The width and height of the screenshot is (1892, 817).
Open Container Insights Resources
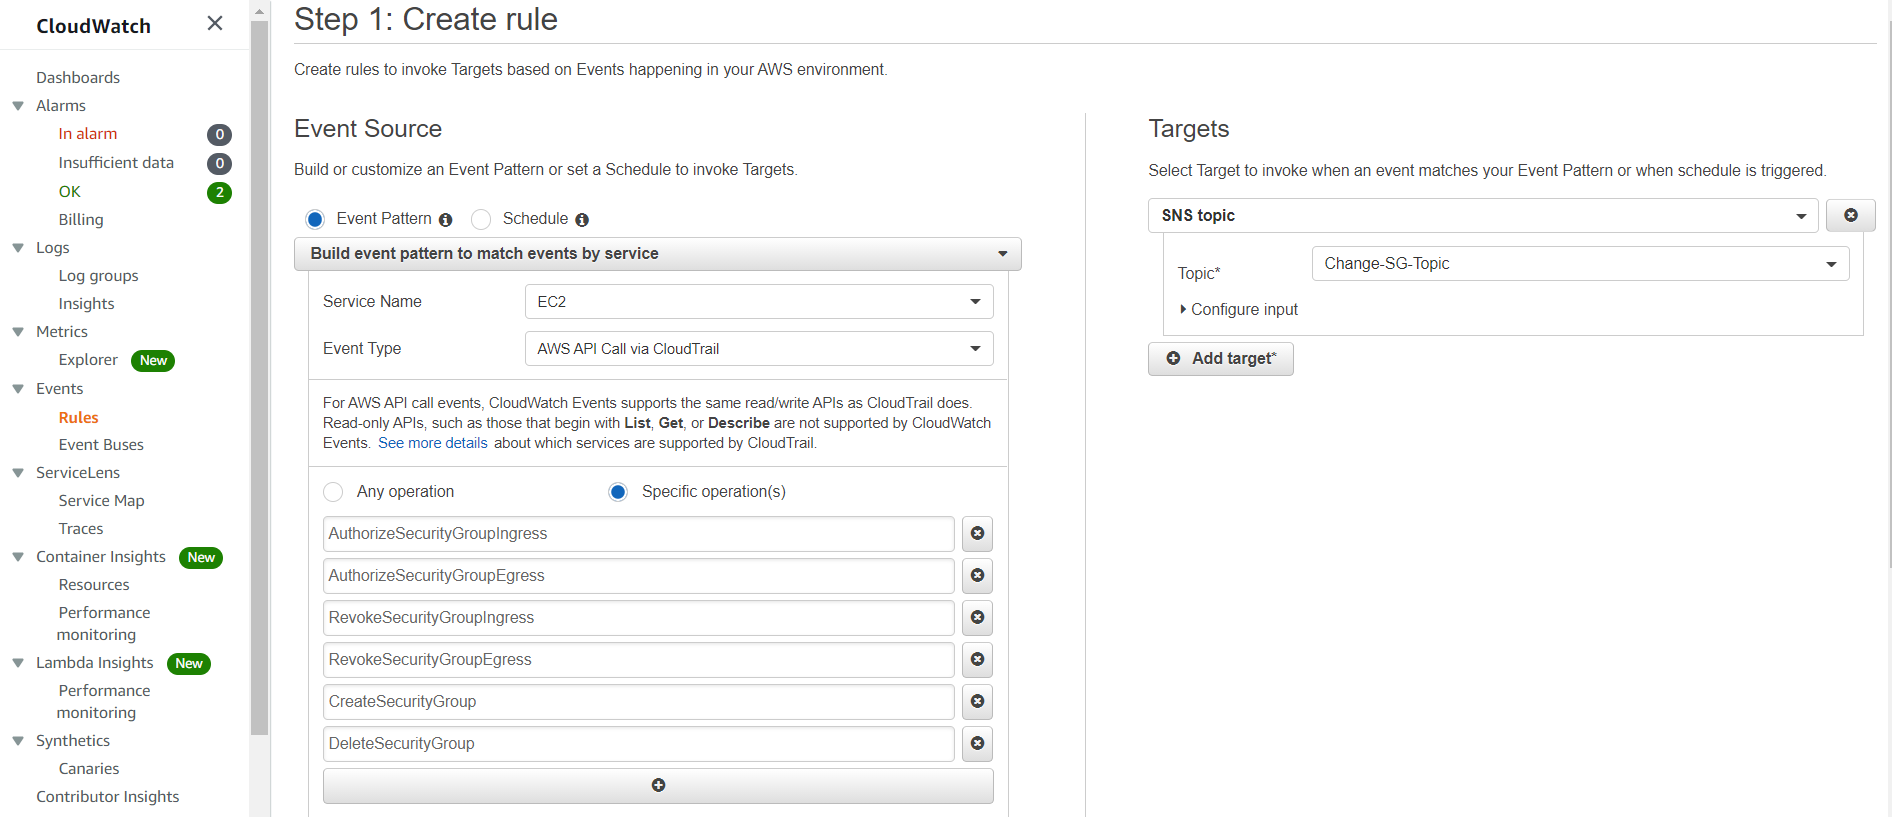[94, 585]
